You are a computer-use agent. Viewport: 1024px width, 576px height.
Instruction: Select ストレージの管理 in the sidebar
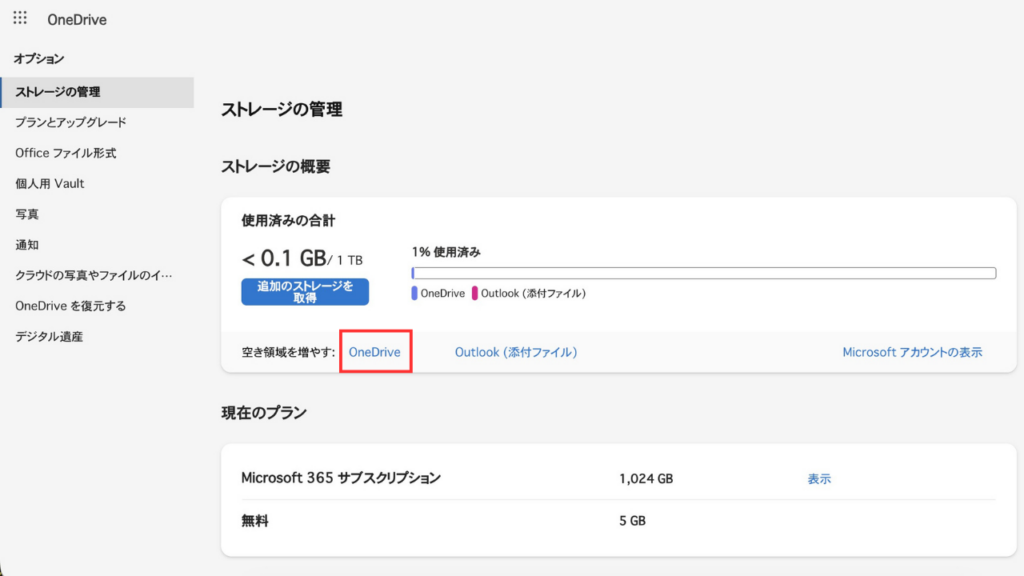coord(58,92)
